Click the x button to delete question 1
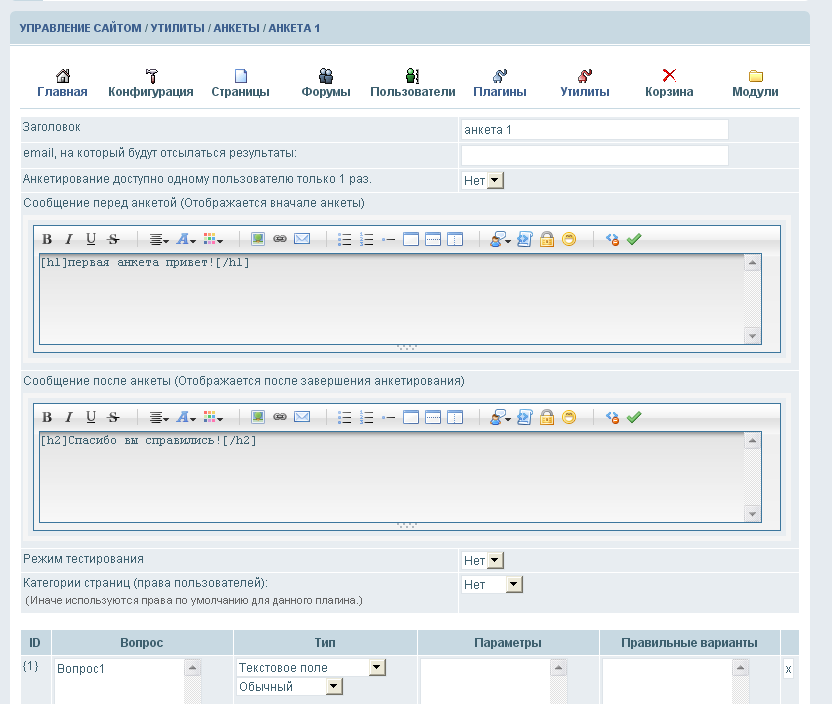 pos(788,669)
